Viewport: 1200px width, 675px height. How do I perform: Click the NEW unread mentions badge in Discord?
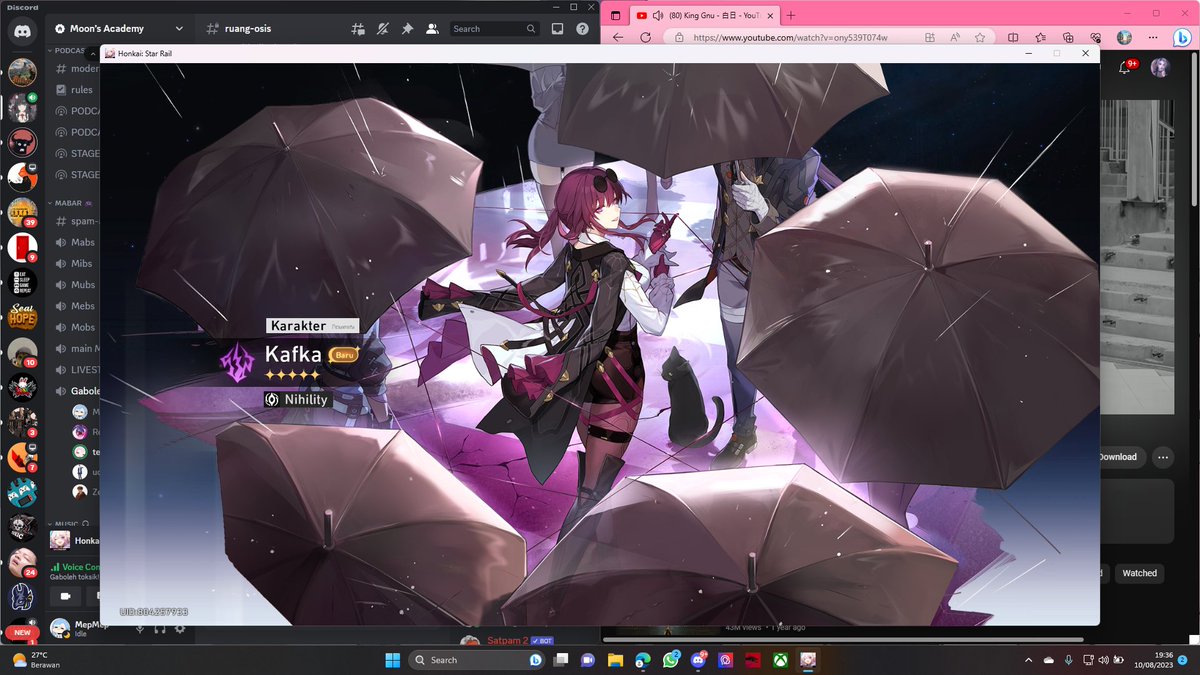pos(21,633)
